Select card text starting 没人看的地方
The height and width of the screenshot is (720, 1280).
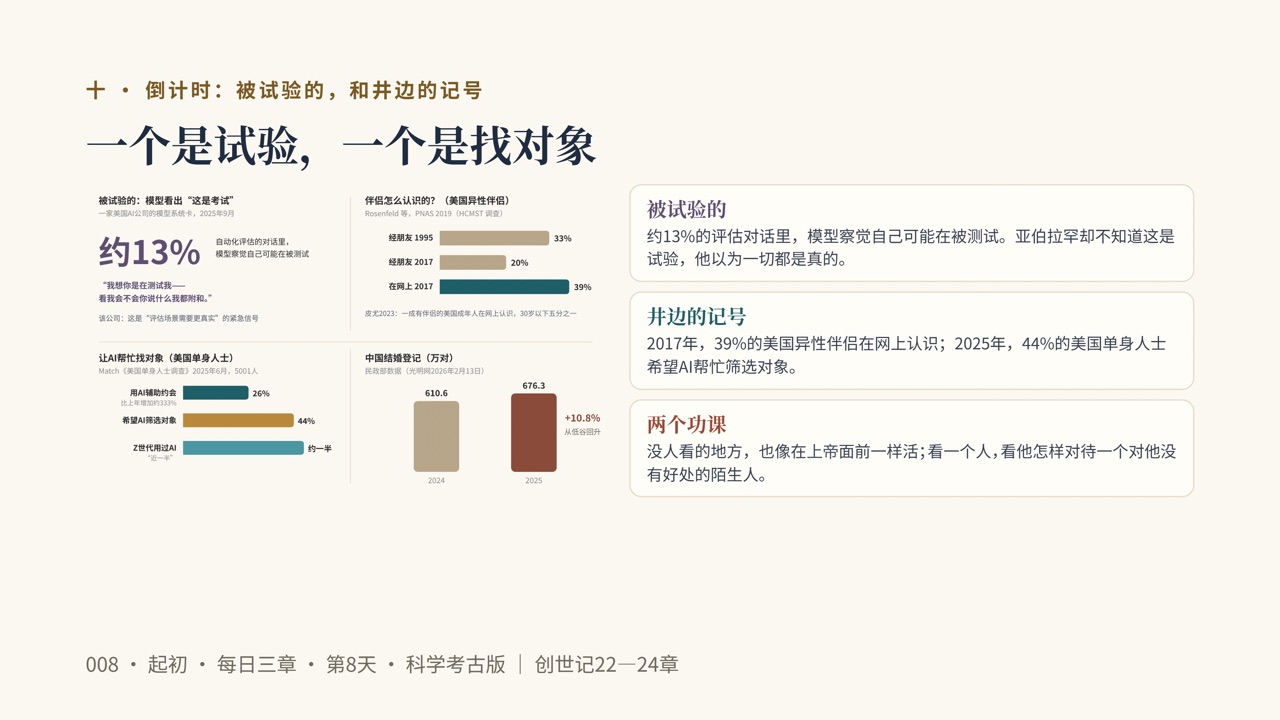click(912, 463)
